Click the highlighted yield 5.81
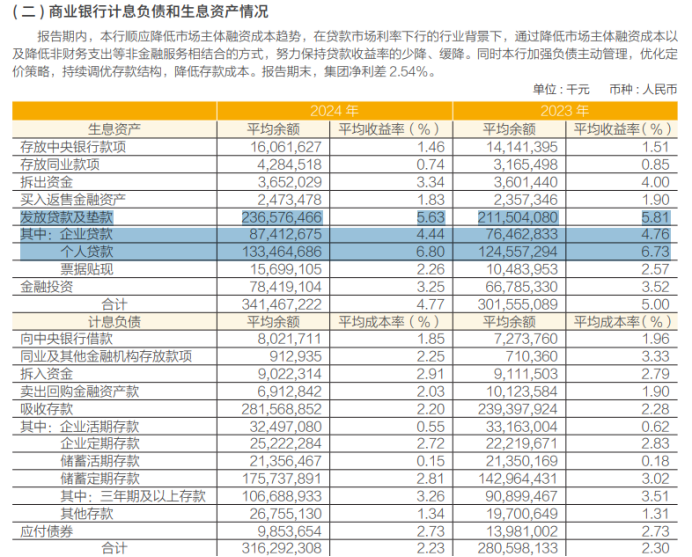692x557 pixels. (x=656, y=217)
